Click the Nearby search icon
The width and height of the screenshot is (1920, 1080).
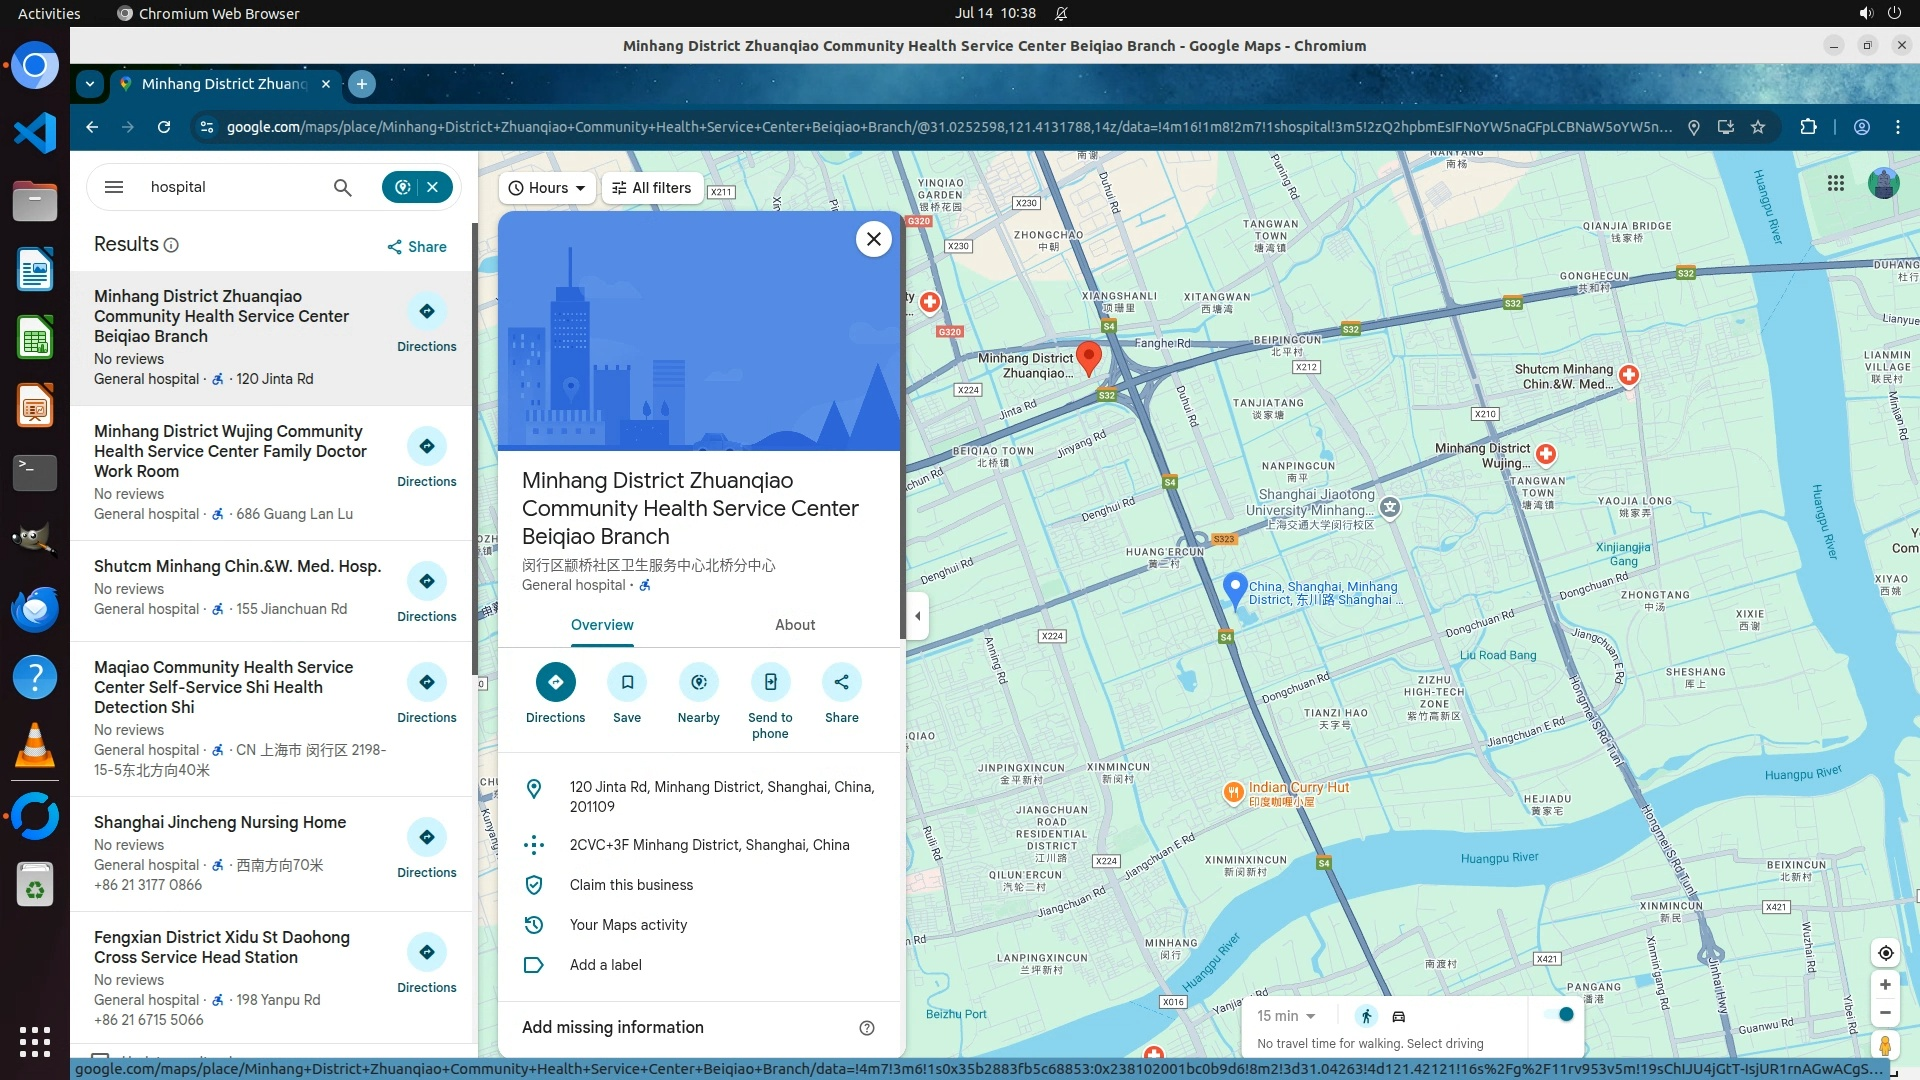(x=698, y=682)
